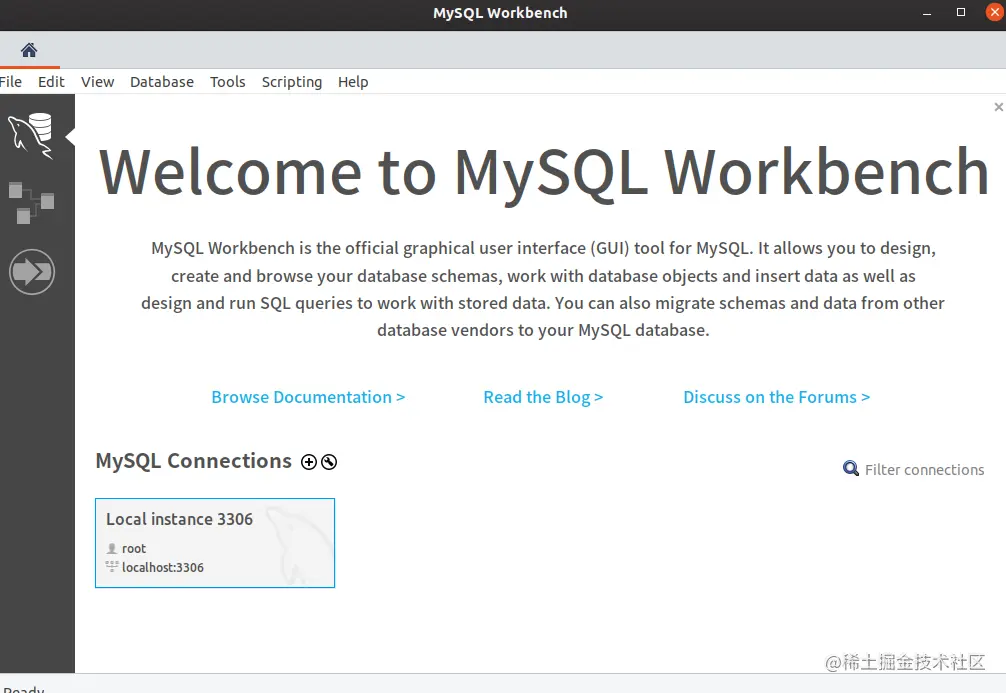Minimize the MySQL Workbench window
The height and width of the screenshot is (693, 1006).
coord(926,13)
